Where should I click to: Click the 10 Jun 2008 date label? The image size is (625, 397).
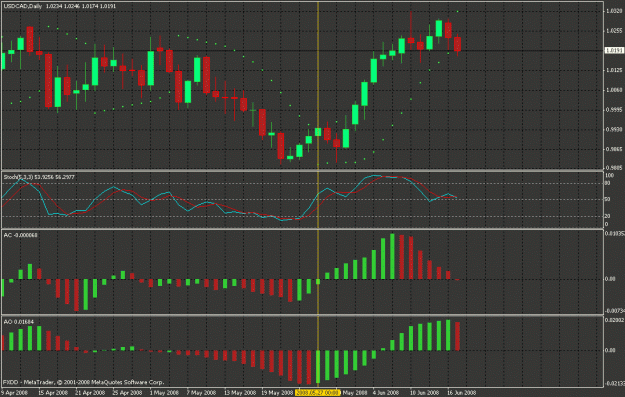424,393
